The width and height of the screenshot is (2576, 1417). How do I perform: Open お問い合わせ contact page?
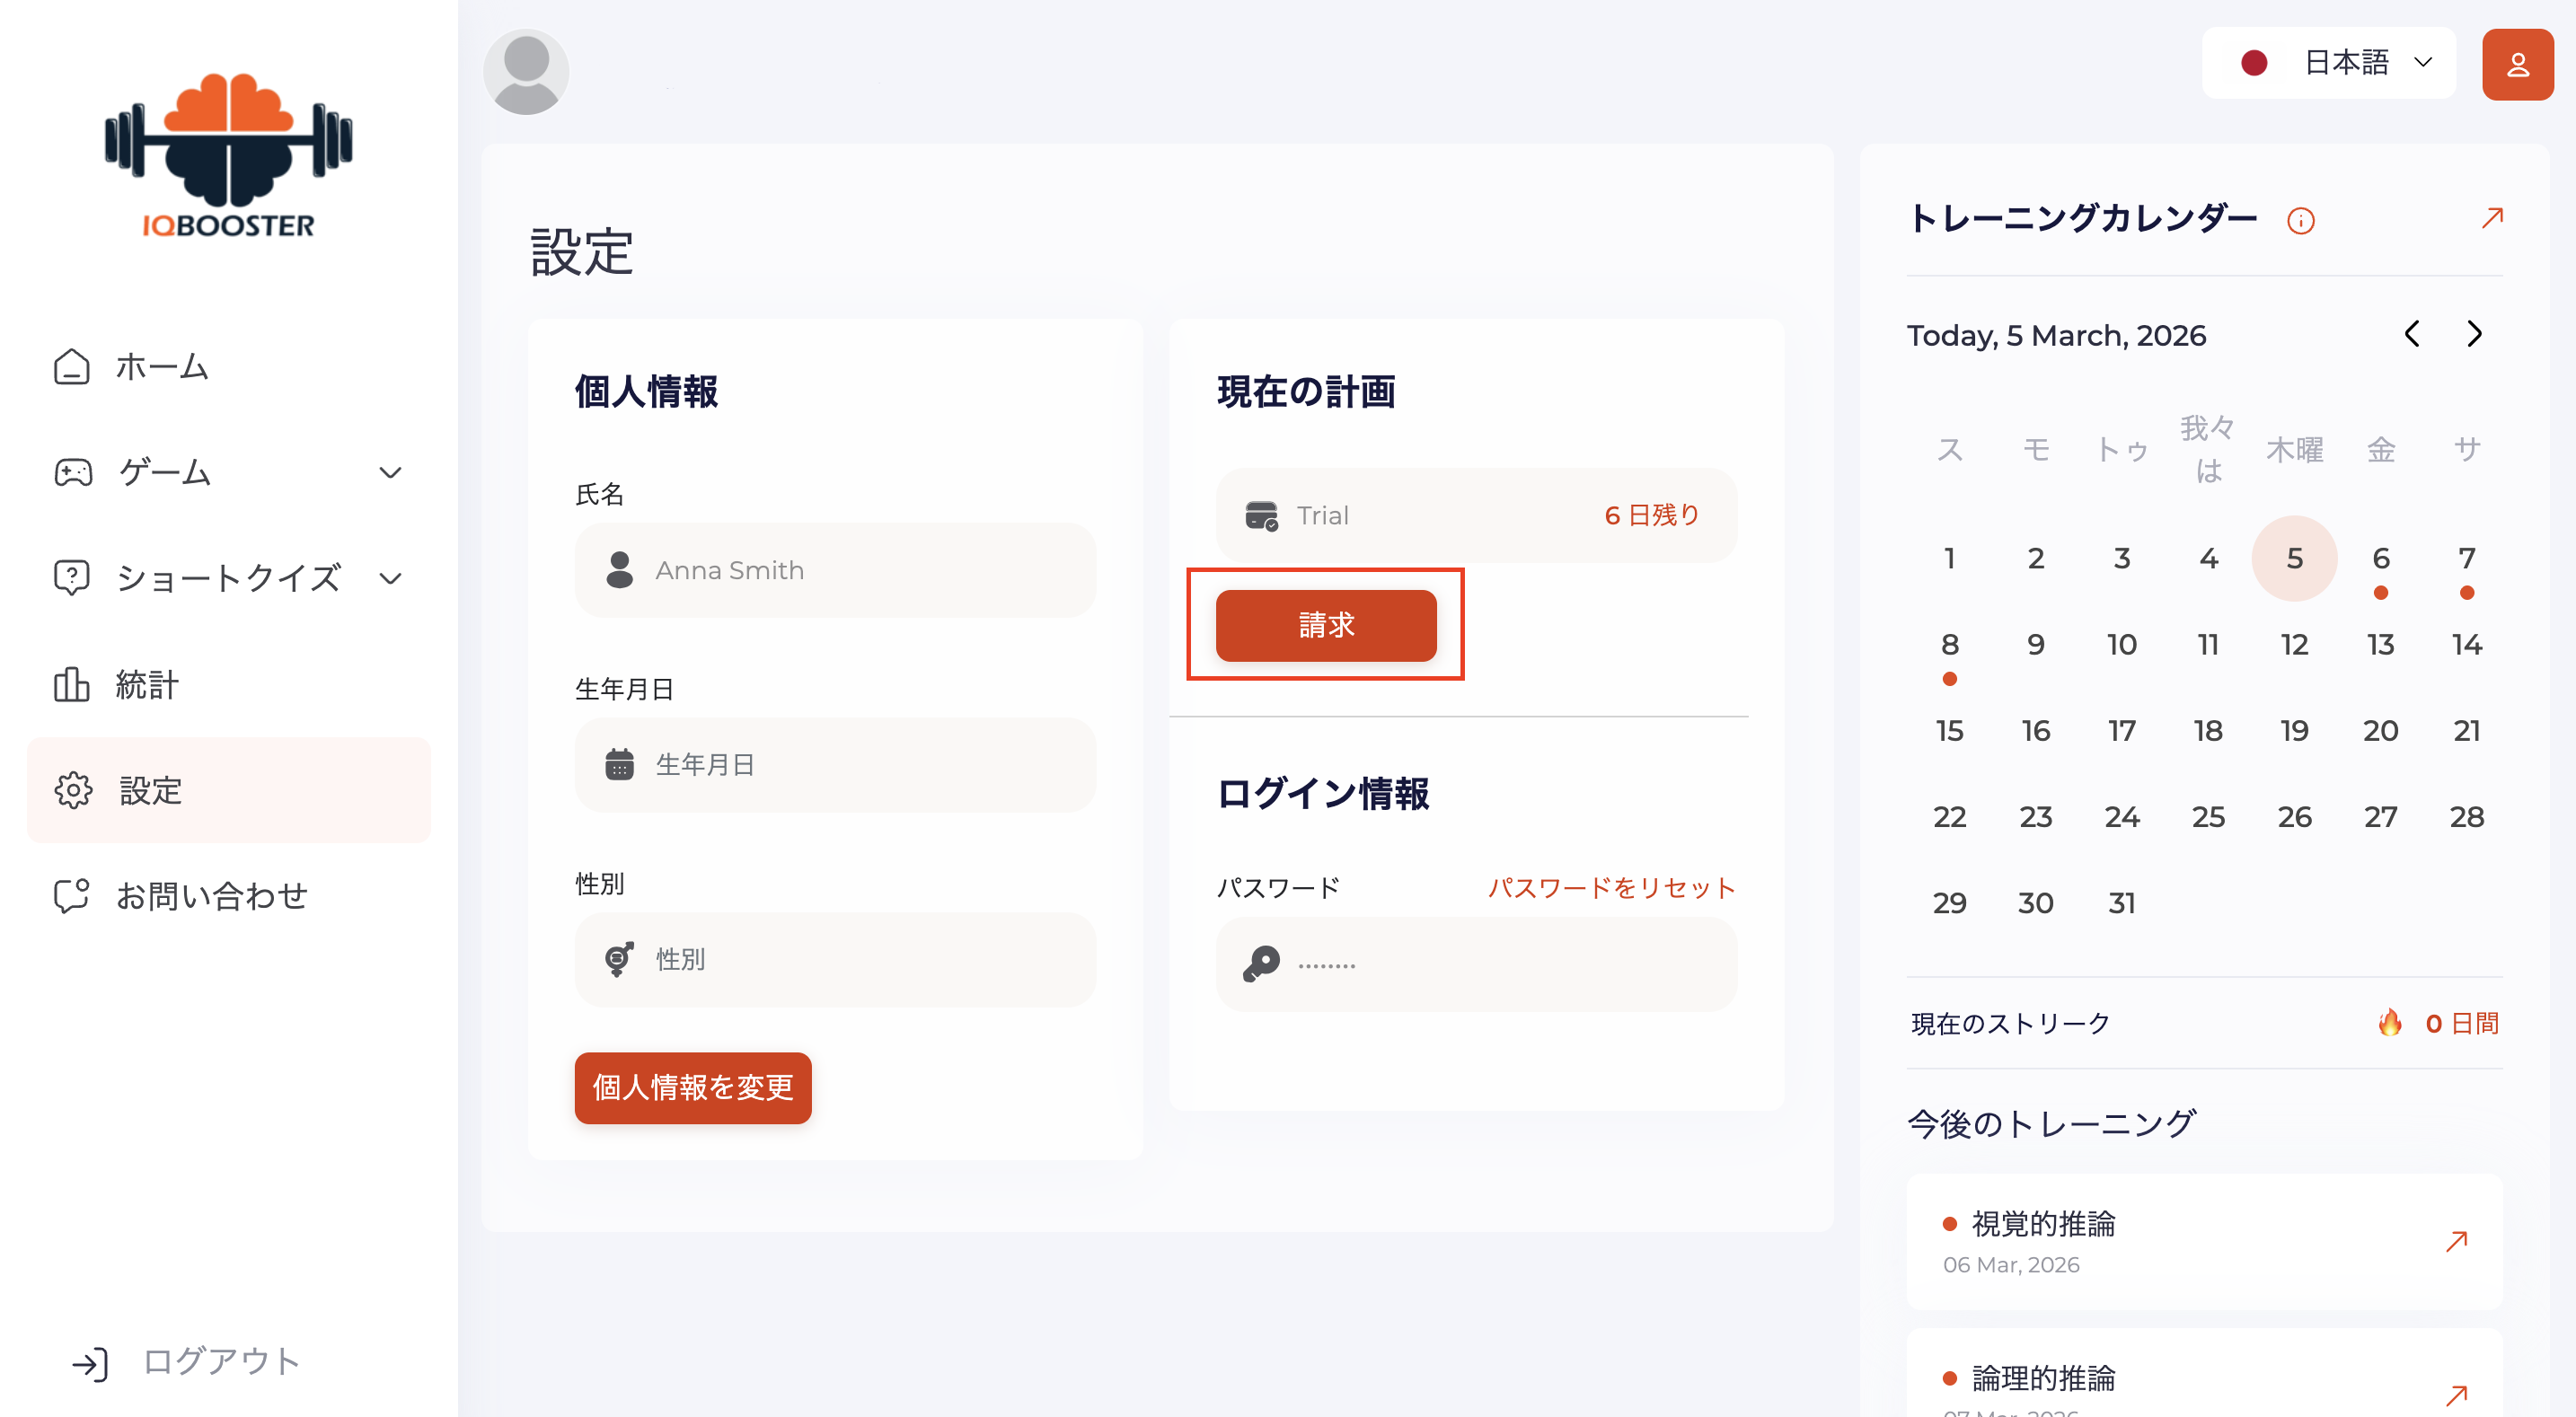(x=210, y=896)
